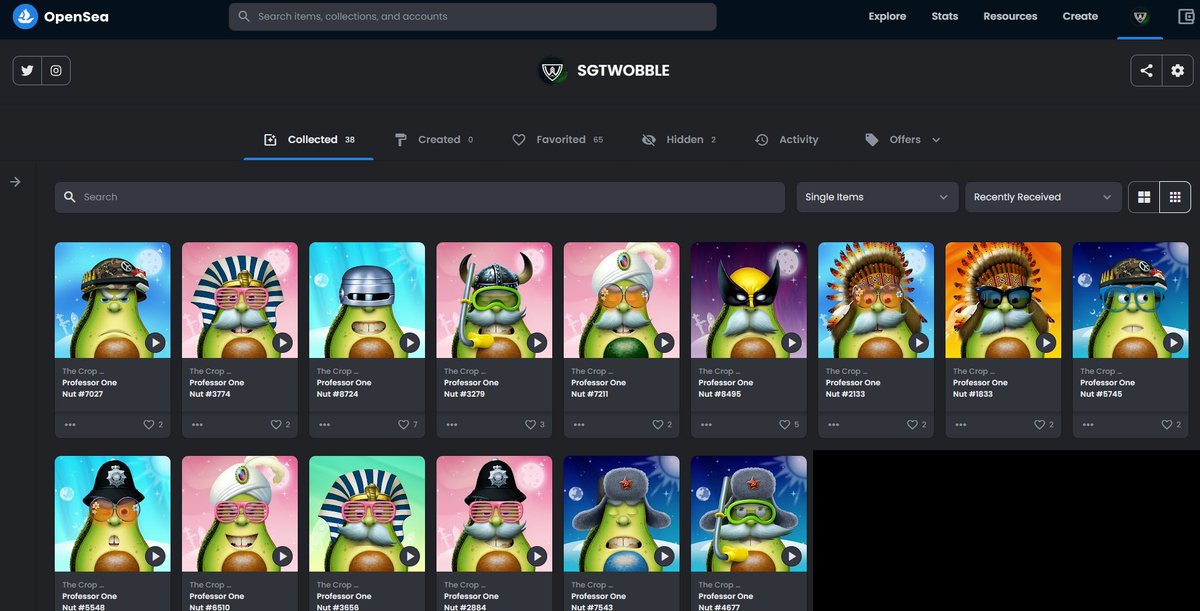The image size is (1200, 611).
Task: Open the Stats menu
Action: point(945,17)
